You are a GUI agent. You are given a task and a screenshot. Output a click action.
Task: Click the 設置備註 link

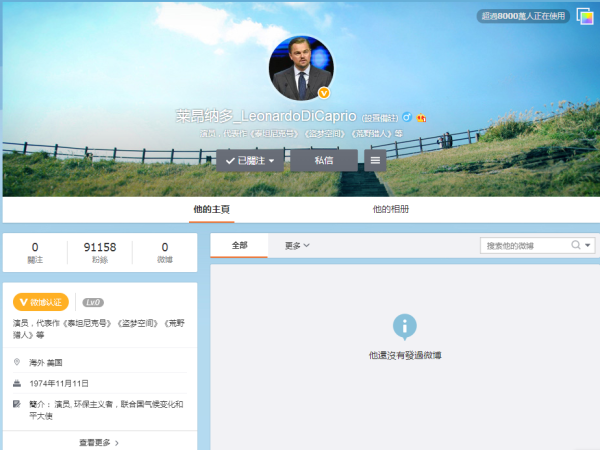(379, 118)
